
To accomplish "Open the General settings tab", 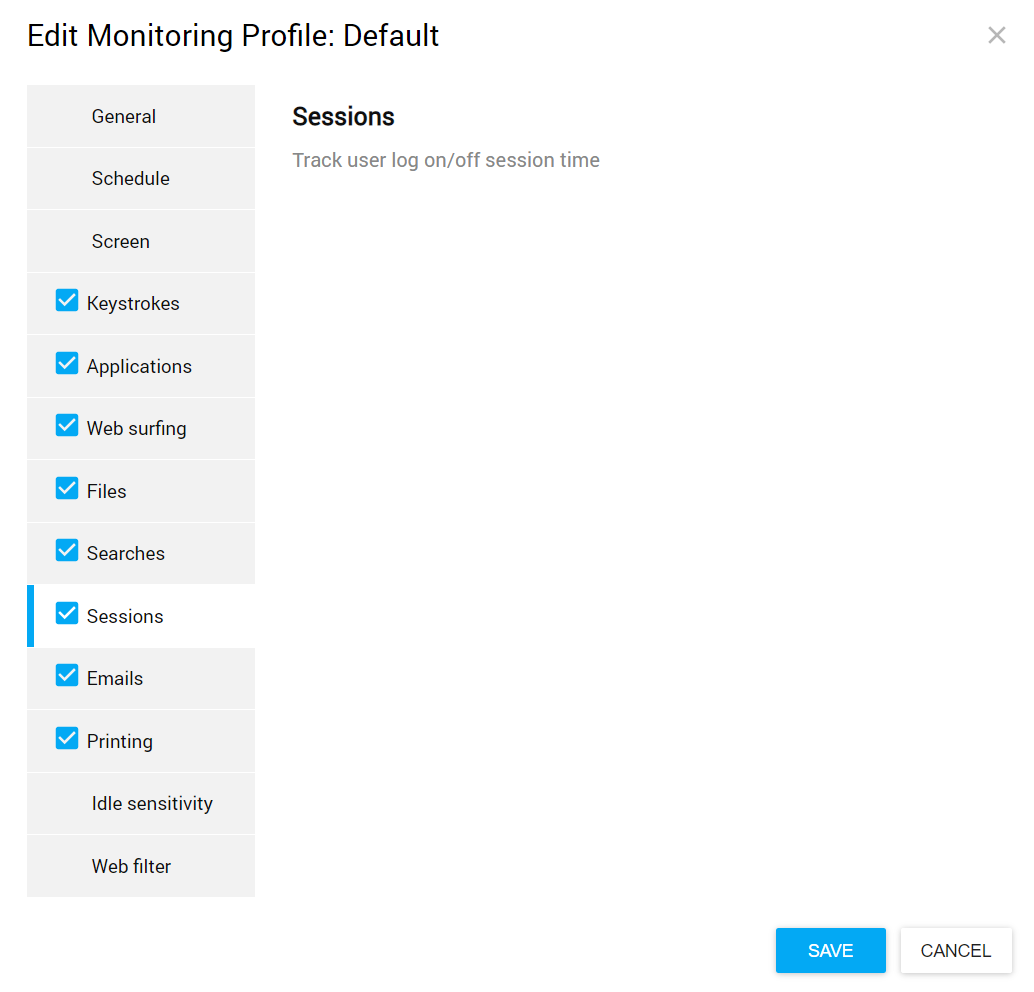I will [124, 117].
